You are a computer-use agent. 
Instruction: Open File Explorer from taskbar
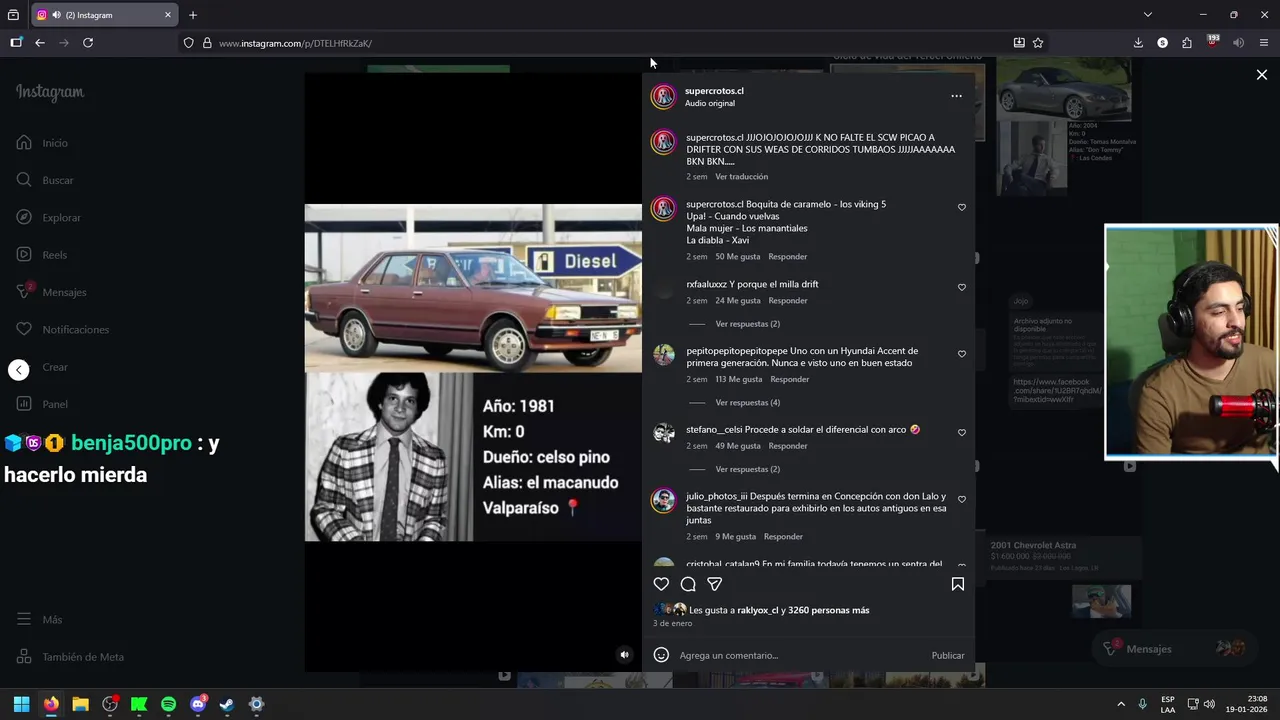pos(80,704)
